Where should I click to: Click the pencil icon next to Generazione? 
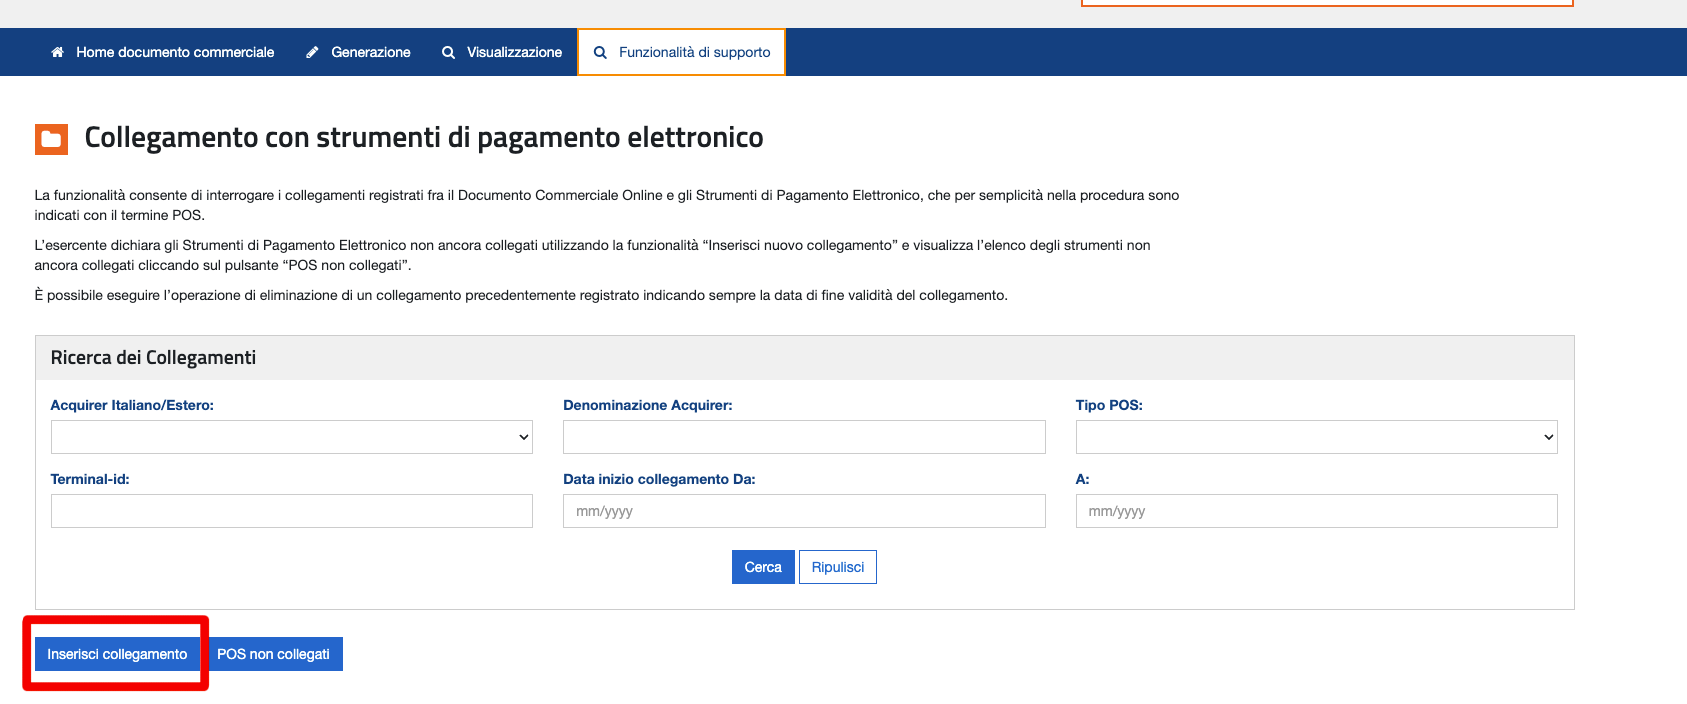pos(313,52)
